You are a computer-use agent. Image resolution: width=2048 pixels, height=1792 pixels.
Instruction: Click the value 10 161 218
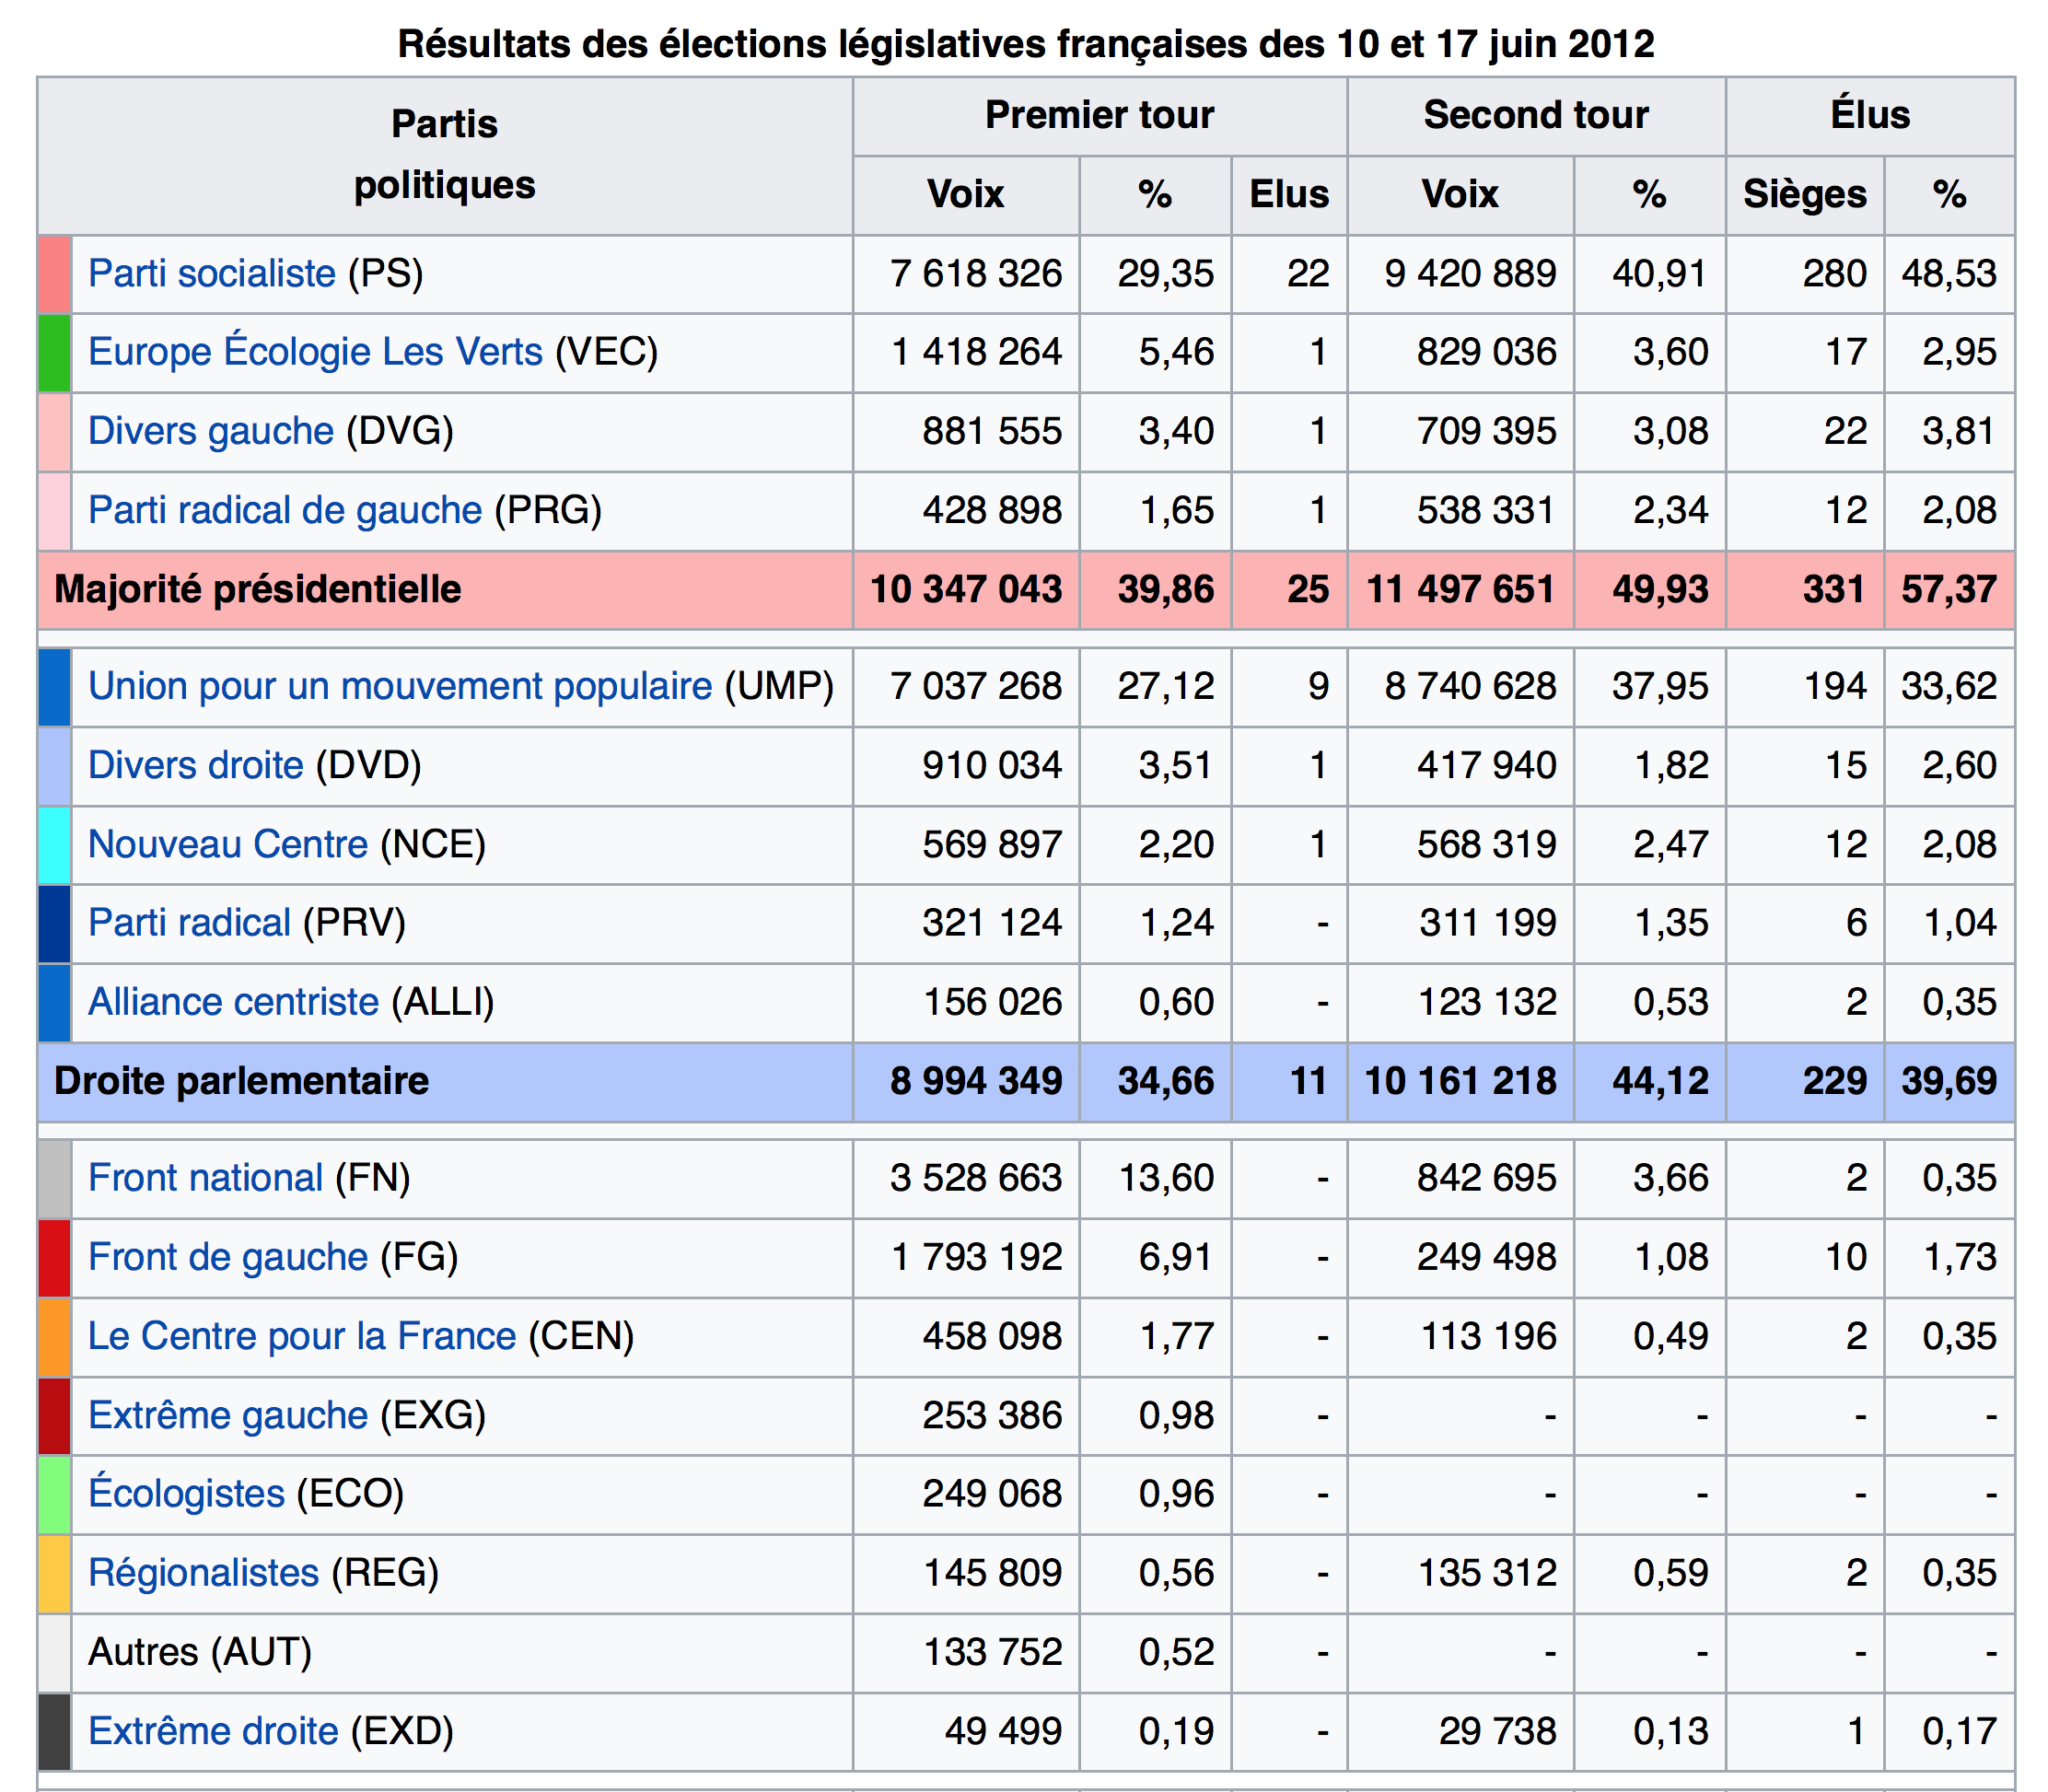[1461, 1081]
